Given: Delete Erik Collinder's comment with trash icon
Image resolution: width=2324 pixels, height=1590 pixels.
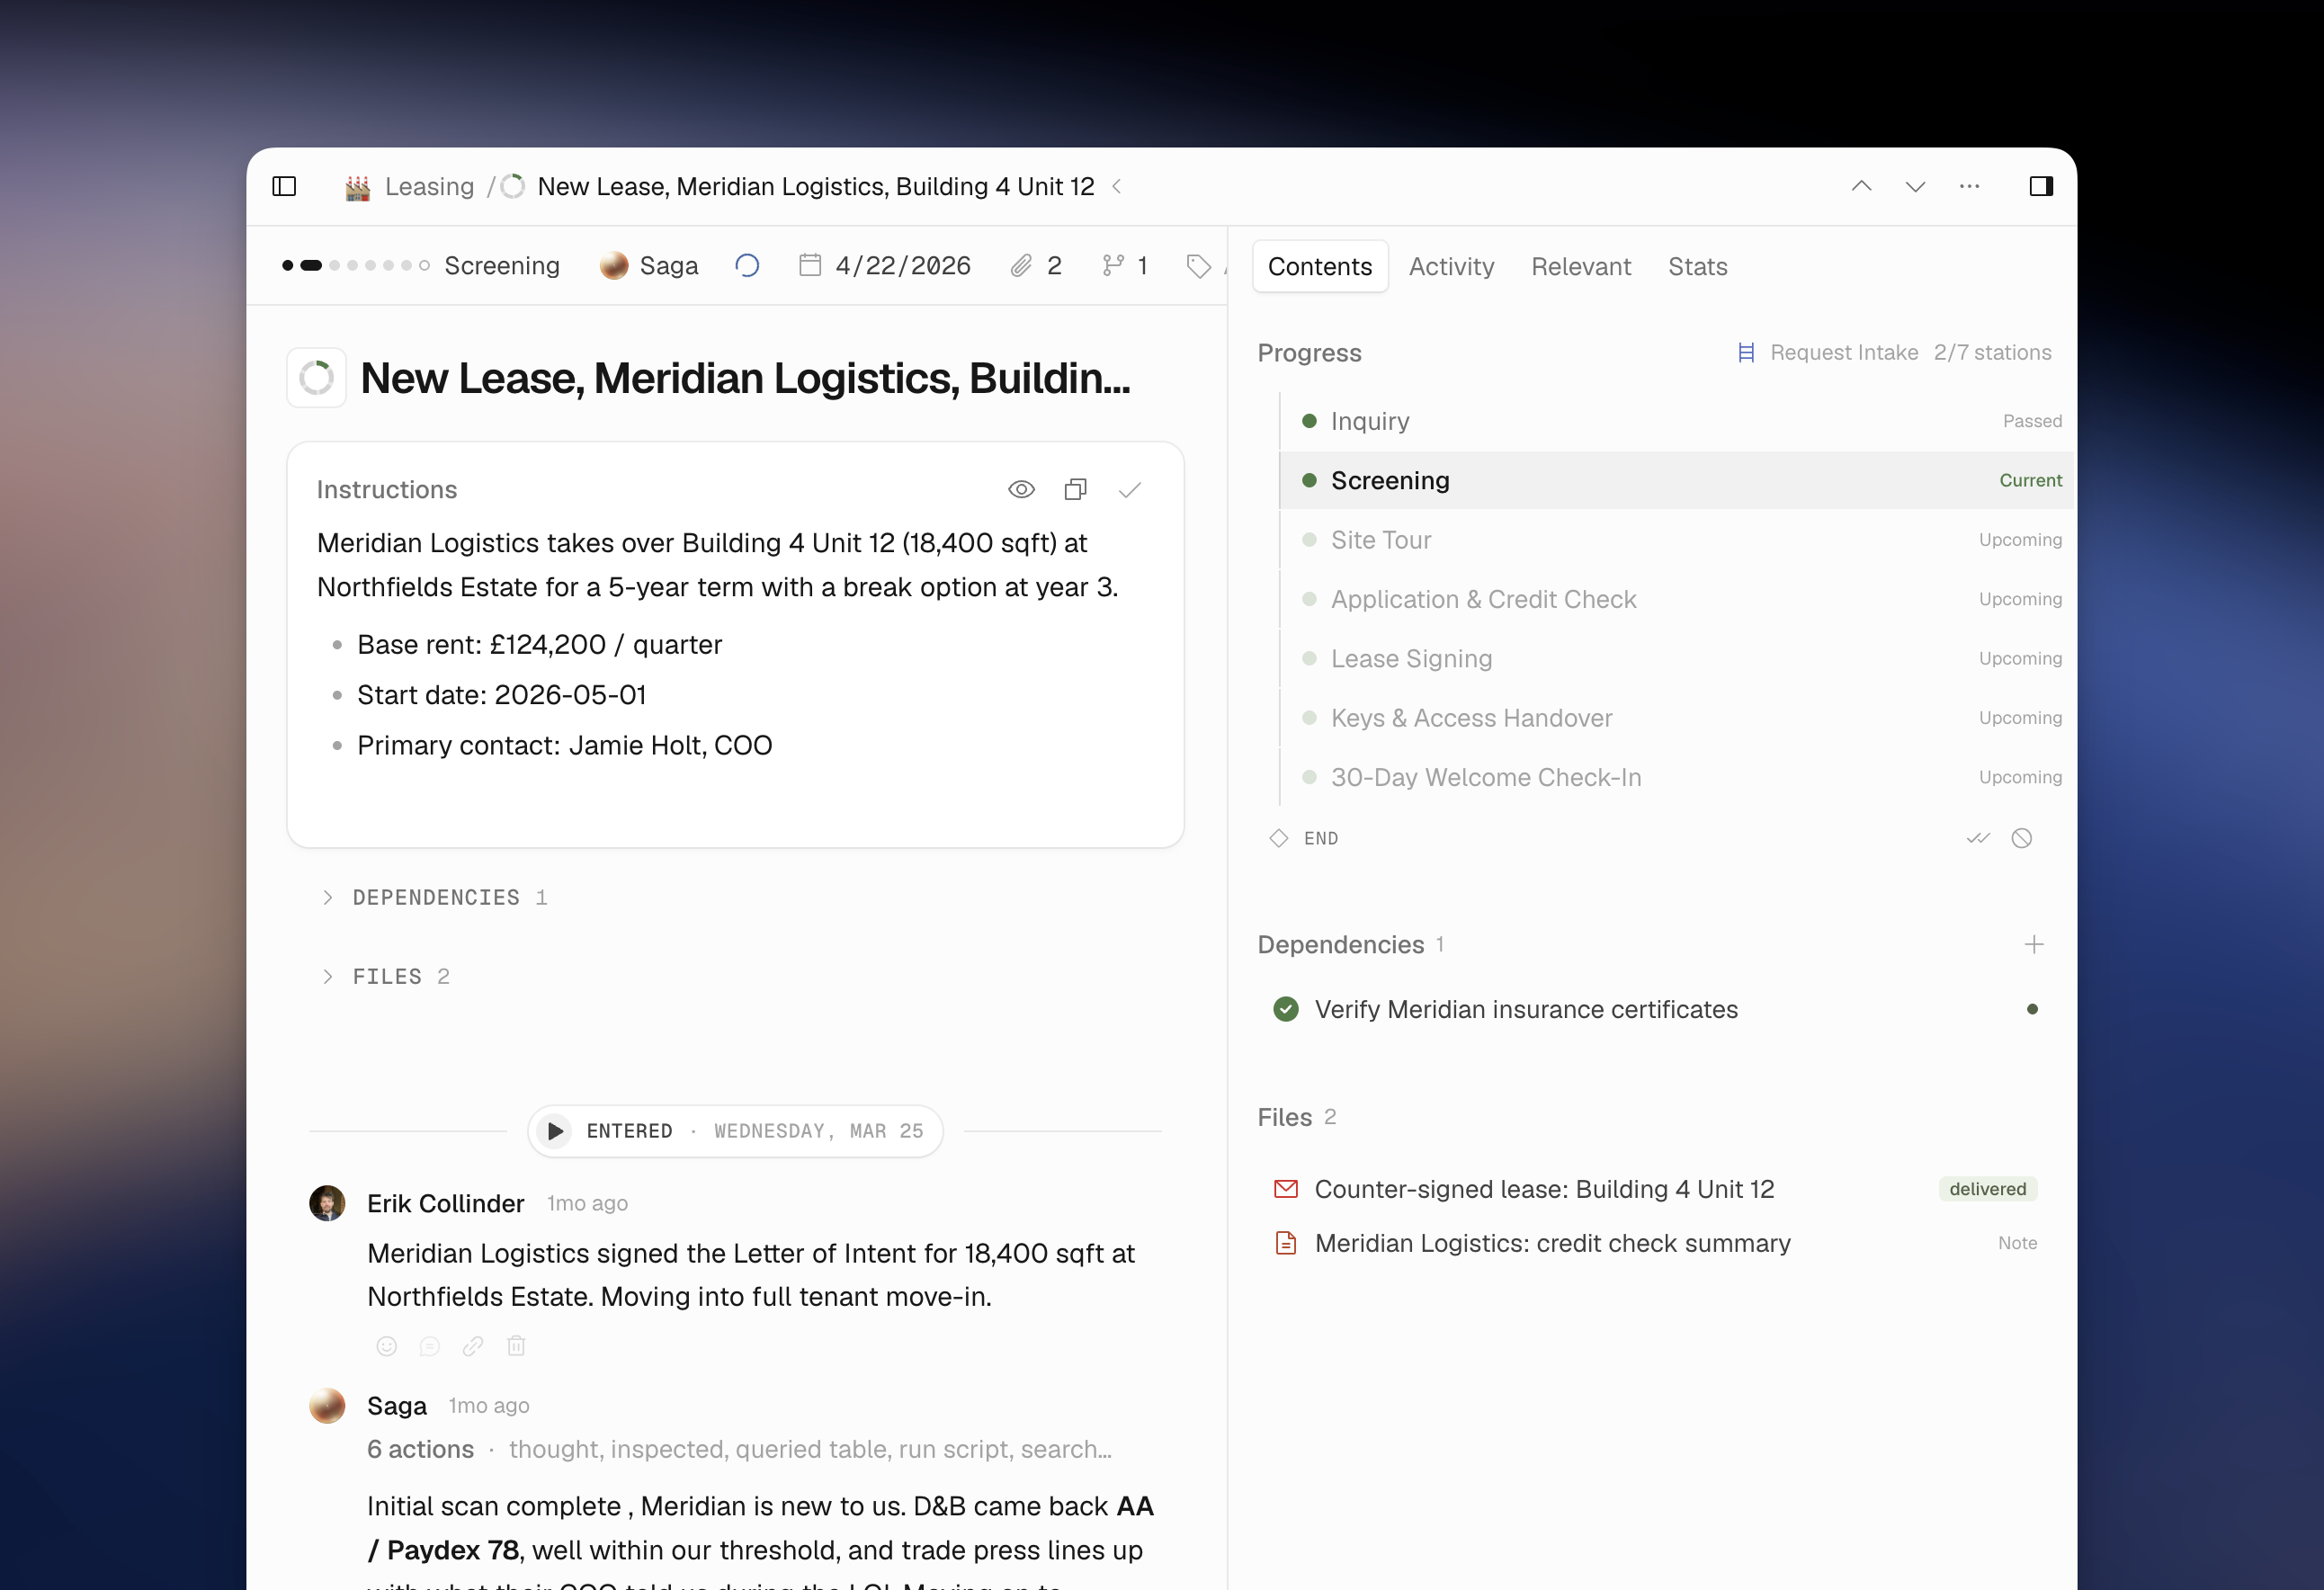Looking at the screenshot, I should point(516,1346).
